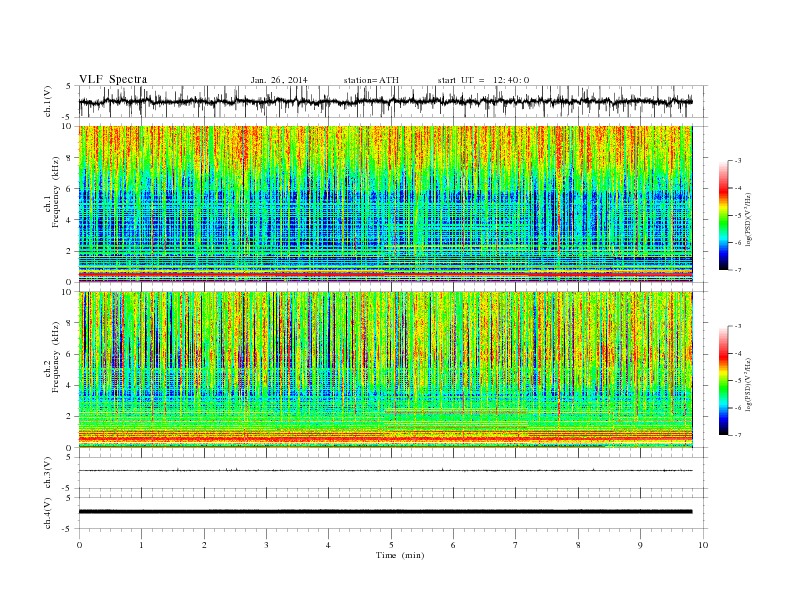This screenshot has width=792, height=612.
Task: Click the time axis tick label '10'
Action: tap(703, 545)
